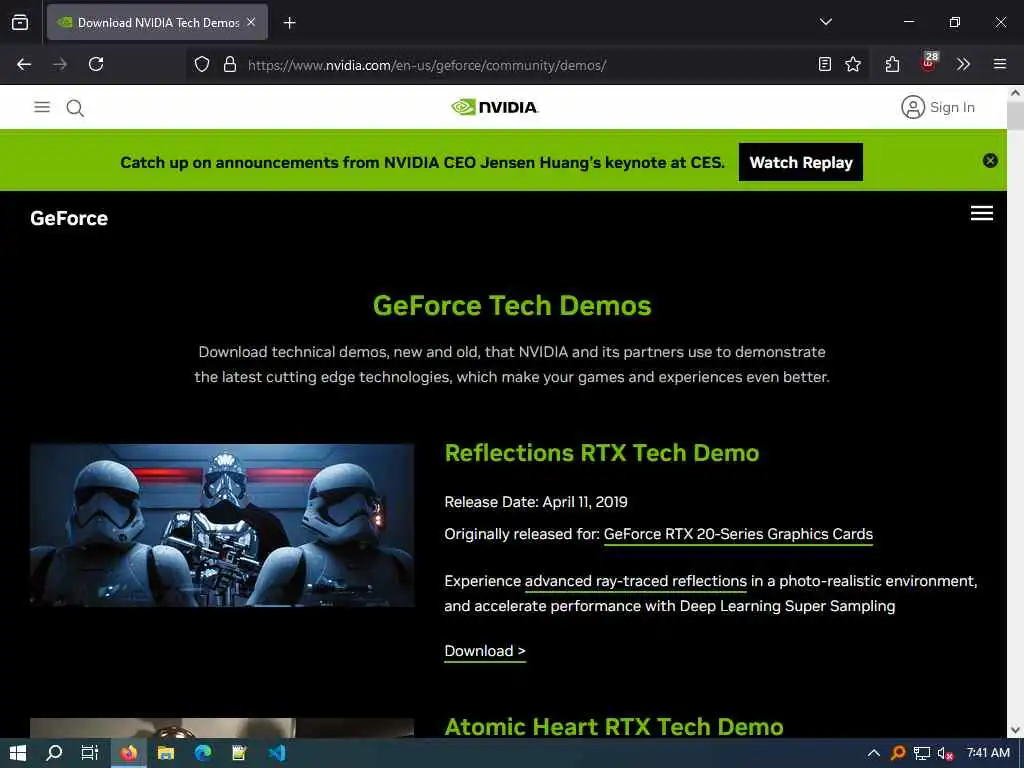
Task: Open the Windows Start menu
Action: pos(18,753)
